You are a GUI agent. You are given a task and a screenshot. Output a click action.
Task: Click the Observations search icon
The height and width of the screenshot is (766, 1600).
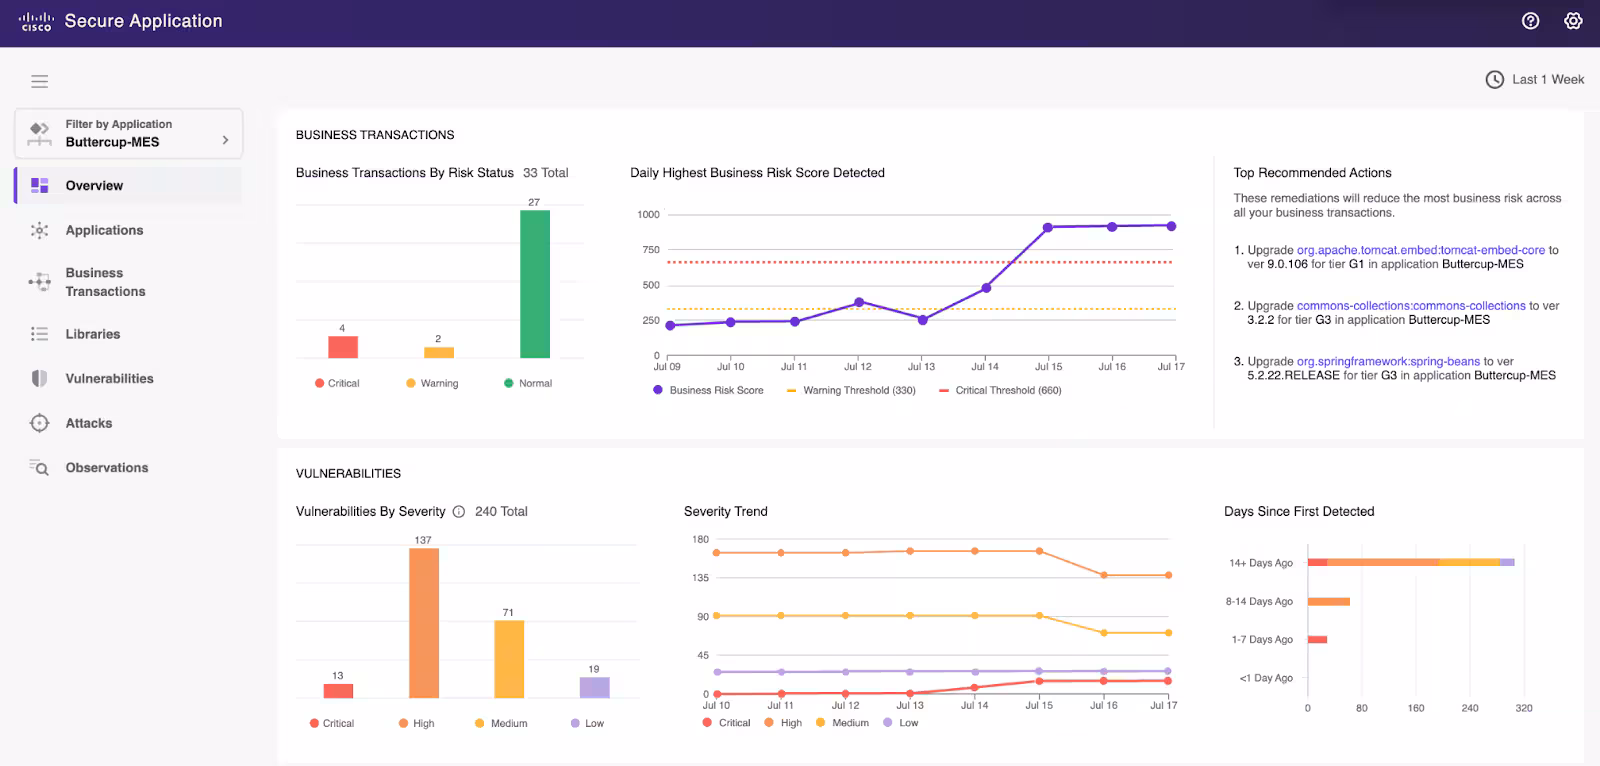[39, 467]
